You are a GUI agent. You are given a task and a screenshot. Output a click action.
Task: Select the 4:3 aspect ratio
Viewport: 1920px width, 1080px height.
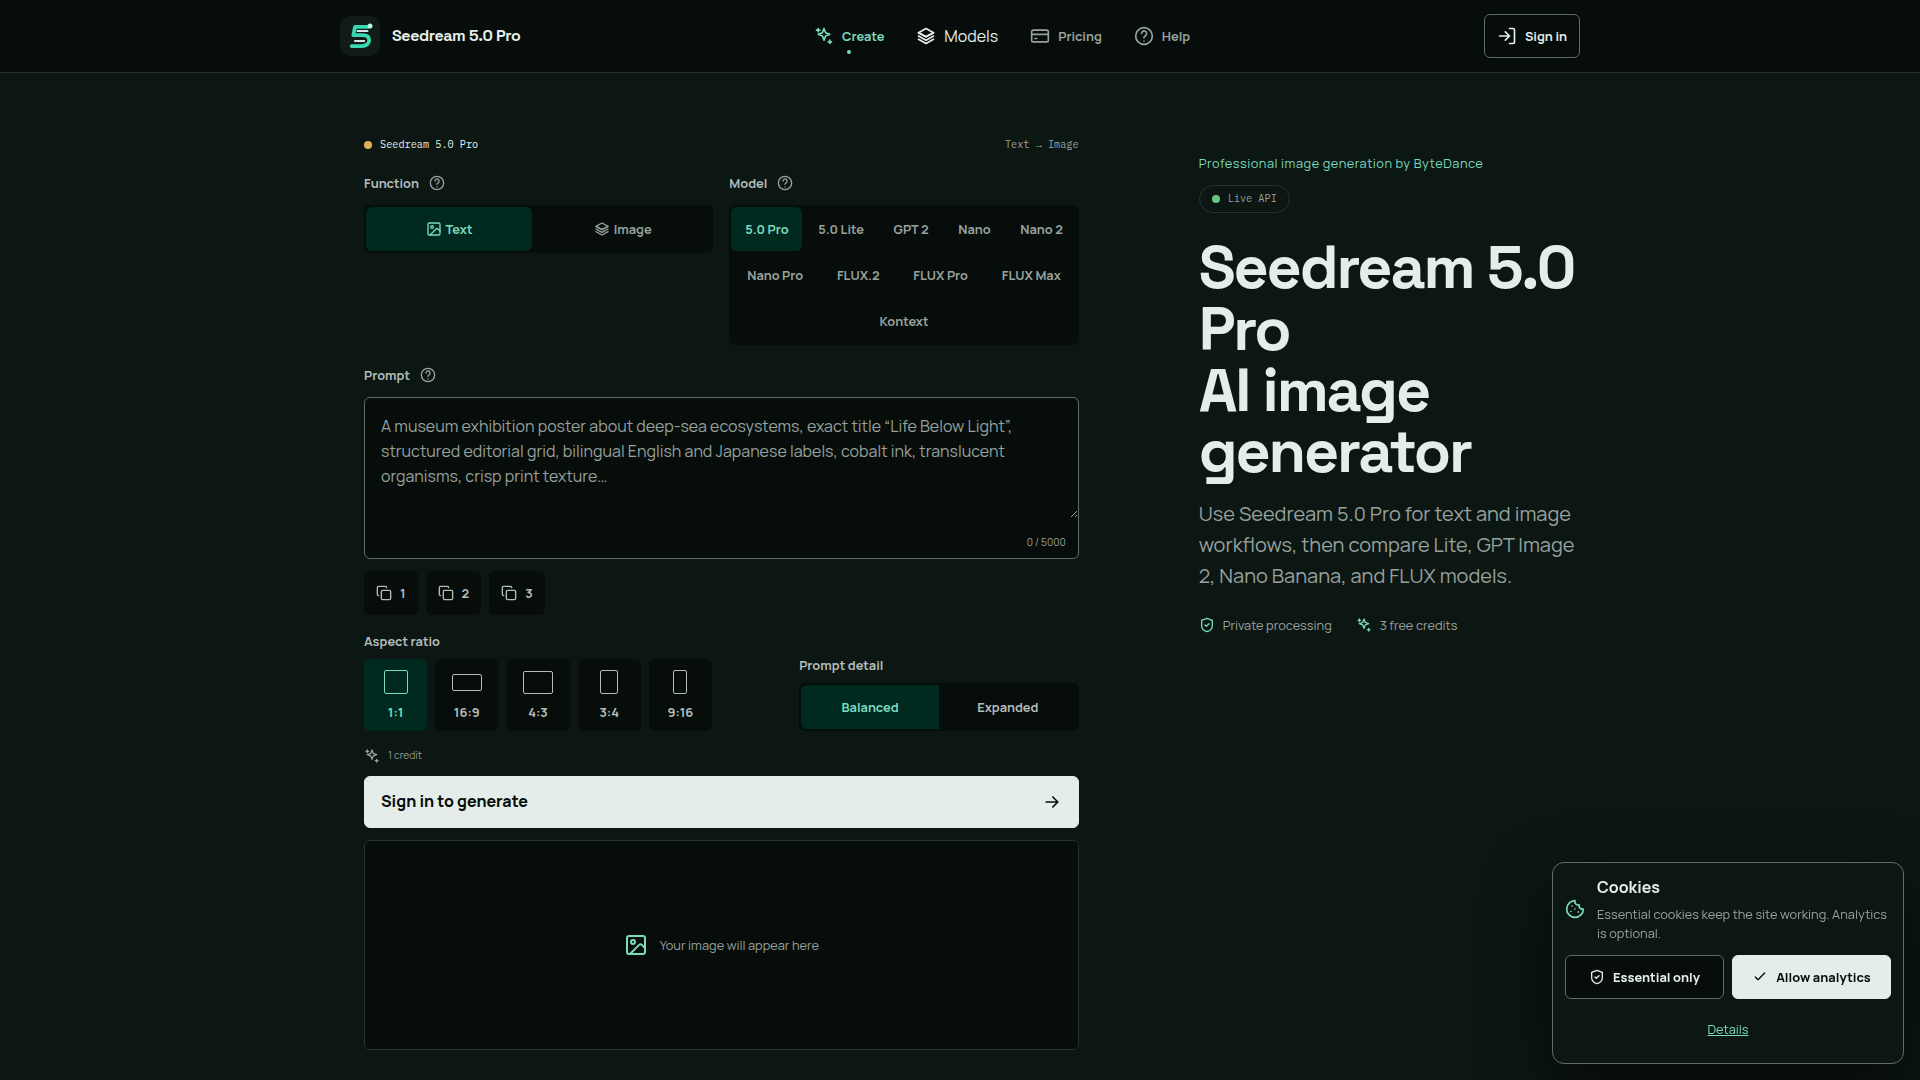(538, 695)
